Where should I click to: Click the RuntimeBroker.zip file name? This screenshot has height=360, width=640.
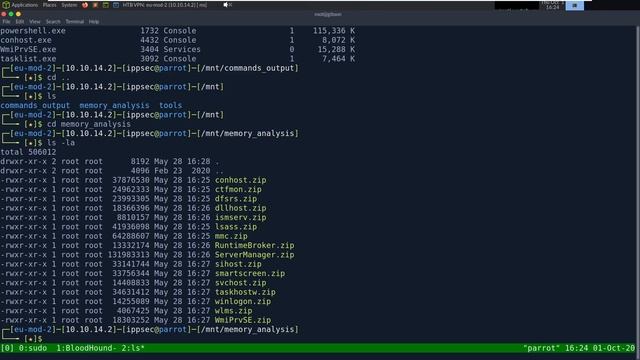(254, 246)
